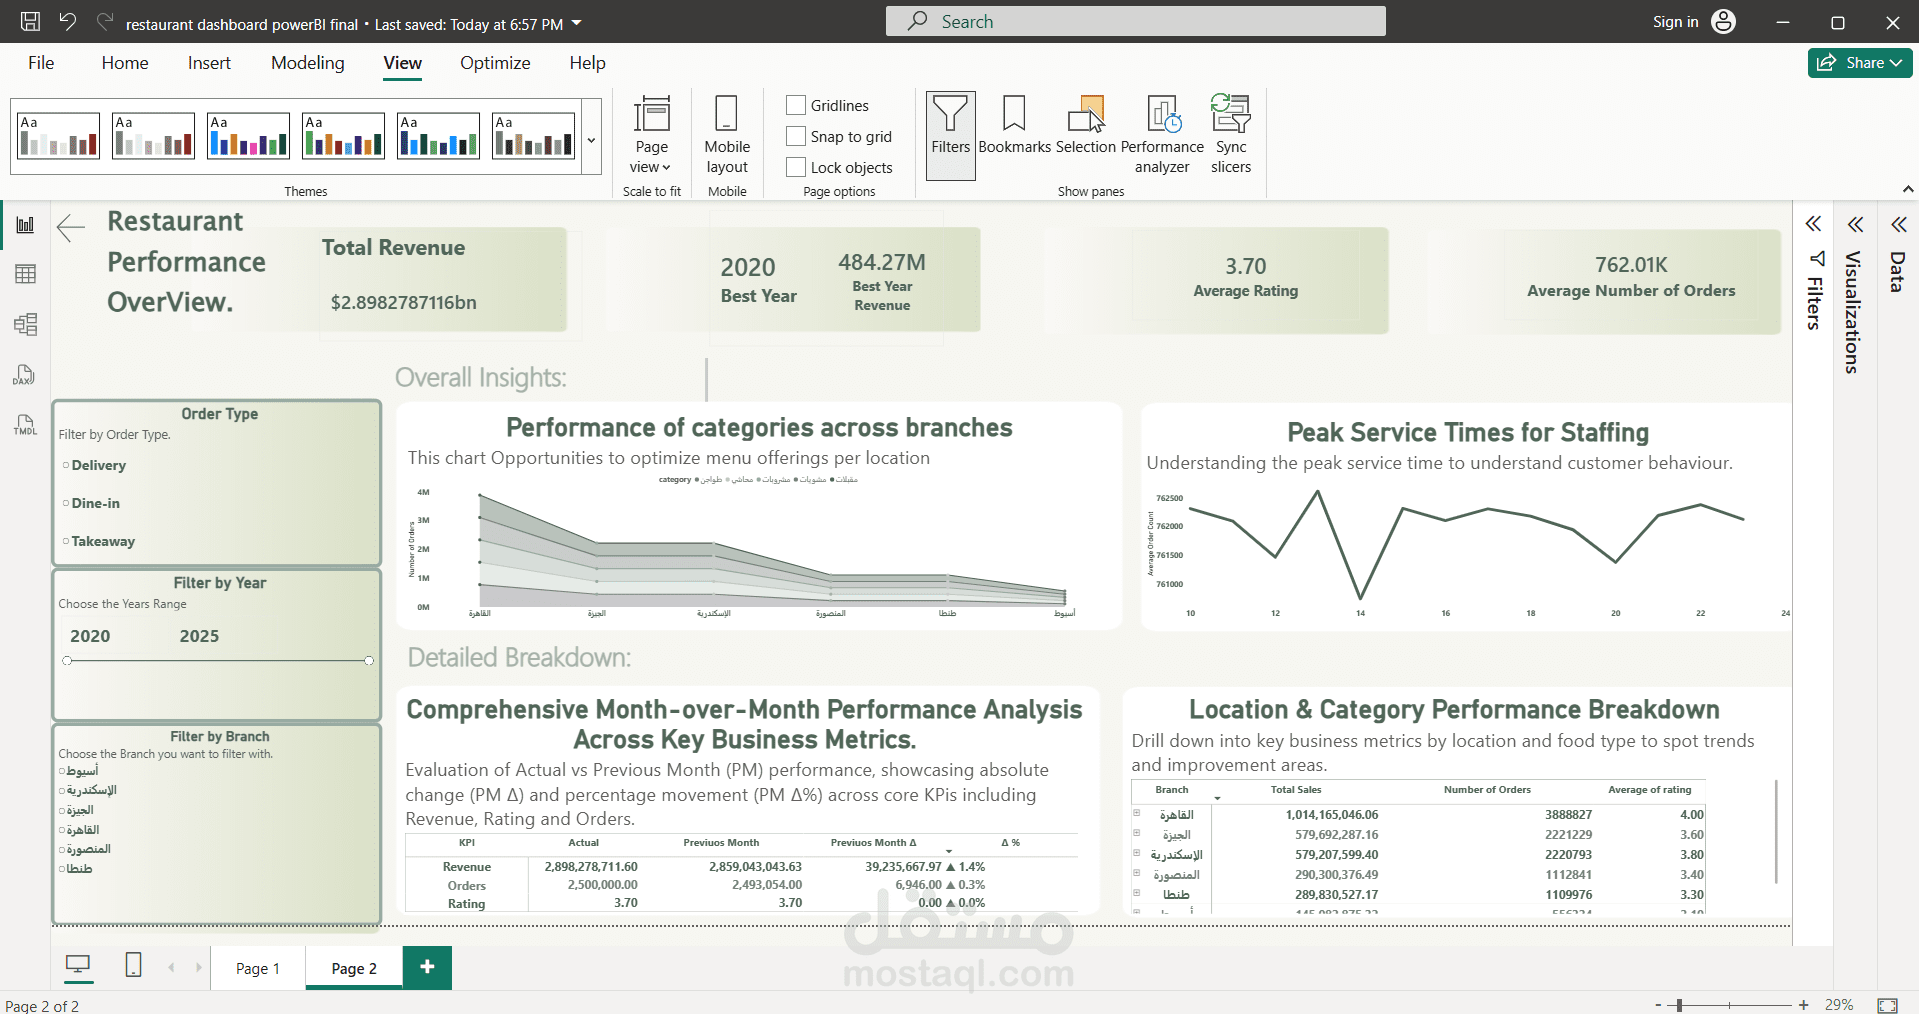This screenshot has height=1014, width=1919.
Task: Expand the Filters pane chevron
Action: tap(1813, 224)
